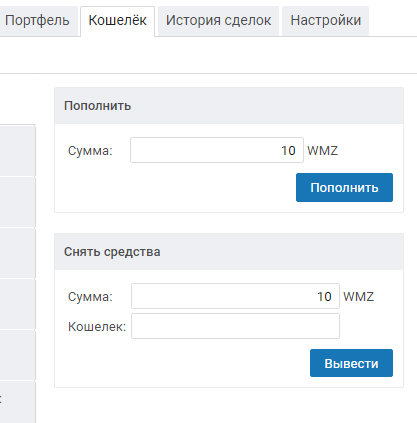Click the blue Пополнить button

click(344, 187)
